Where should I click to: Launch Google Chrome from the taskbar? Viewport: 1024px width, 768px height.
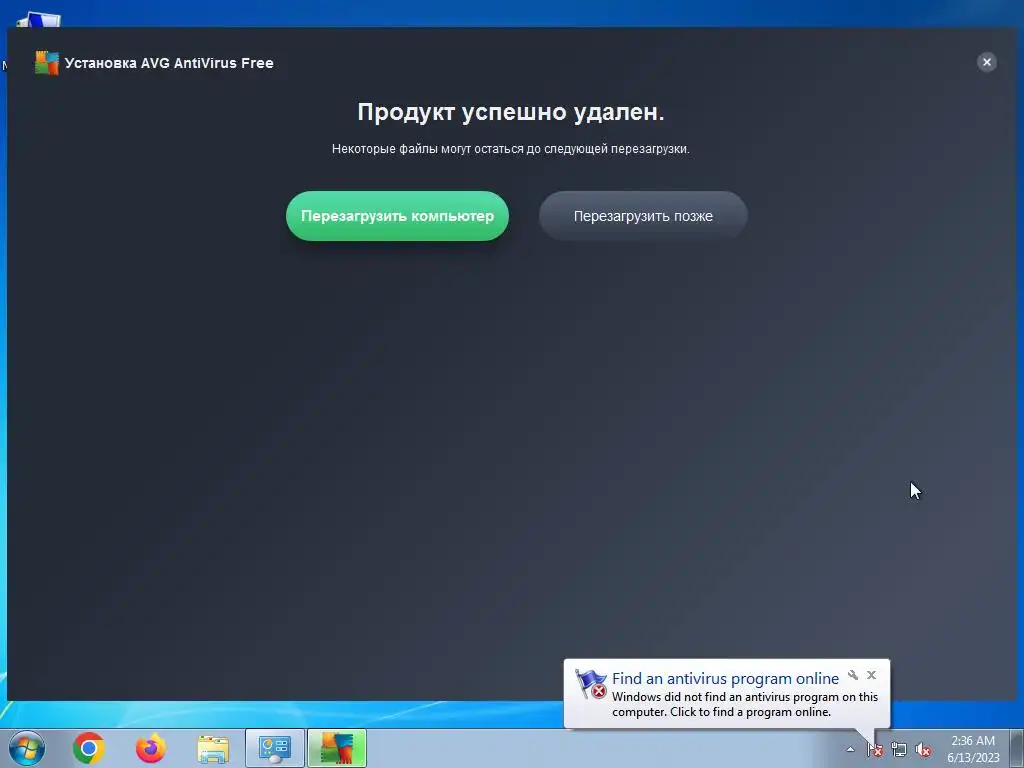[x=89, y=748]
